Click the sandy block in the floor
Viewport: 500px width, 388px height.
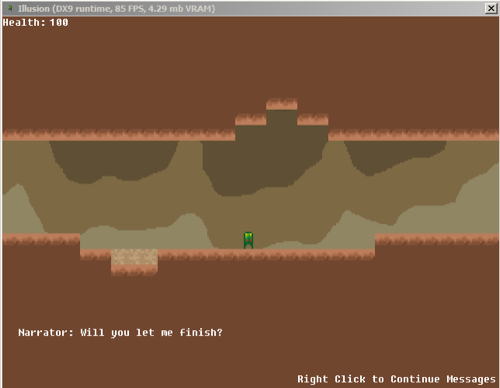pyautogui.click(x=134, y=257)
